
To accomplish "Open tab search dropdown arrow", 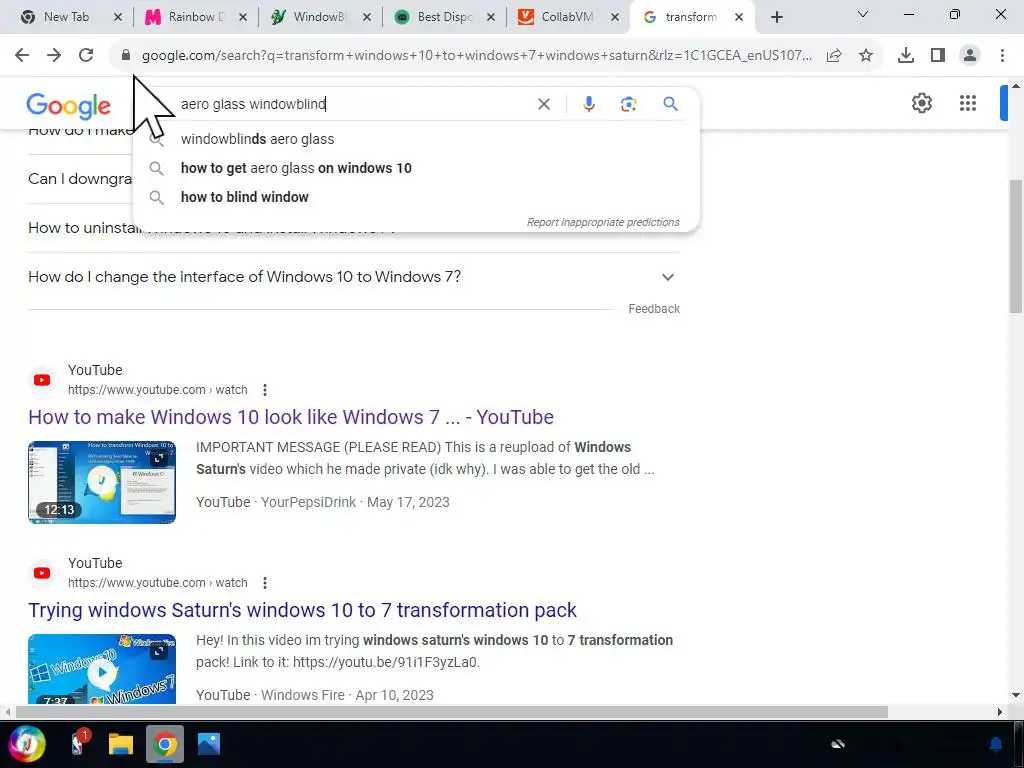I will [863, 14].
